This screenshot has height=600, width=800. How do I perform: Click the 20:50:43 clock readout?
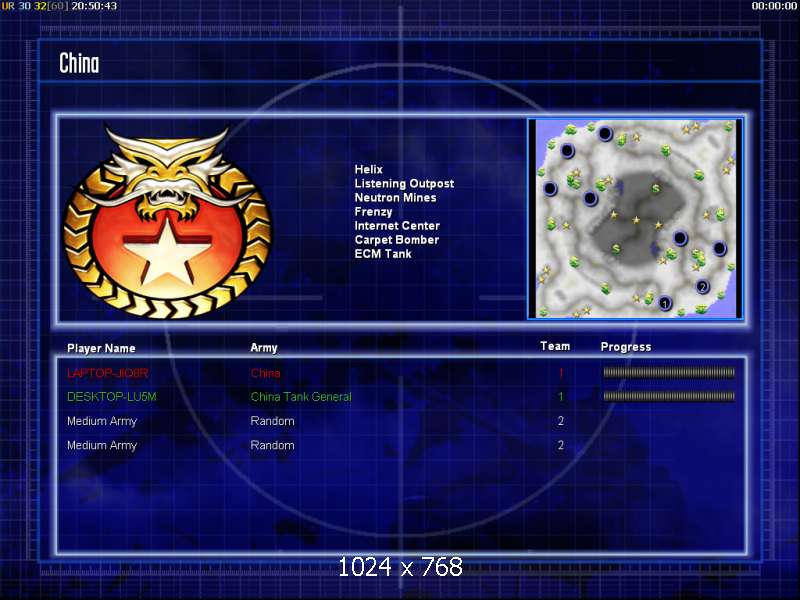click(x=94, y=6)
